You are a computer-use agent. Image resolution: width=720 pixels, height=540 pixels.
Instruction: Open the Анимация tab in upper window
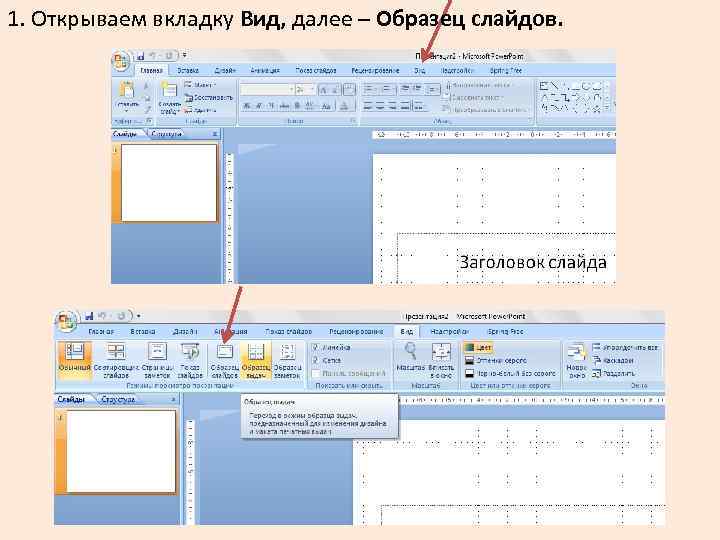pyautogui.click(x=265, y=70)
